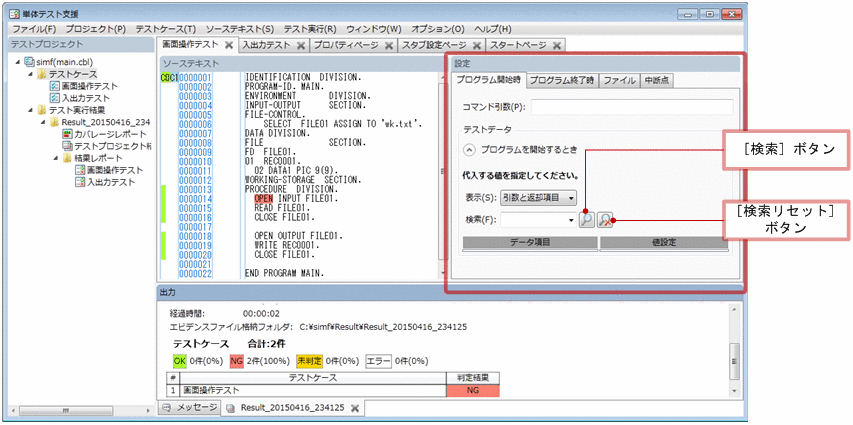This screenshot has width=853, height=425.
Task: Select 入出力テスト under テストケース
Action: click(85, 98)
